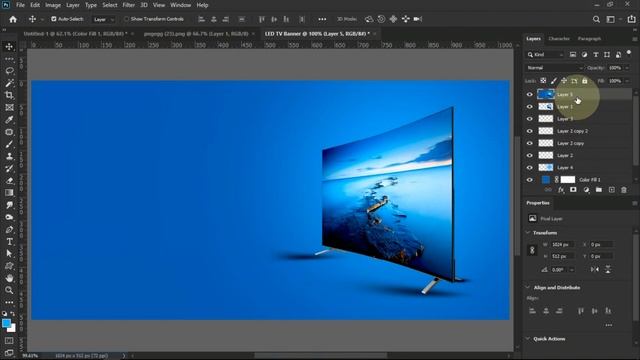Select the Magic Wand tool
This screenshot has height=360, width=640.
coord(9,83)
